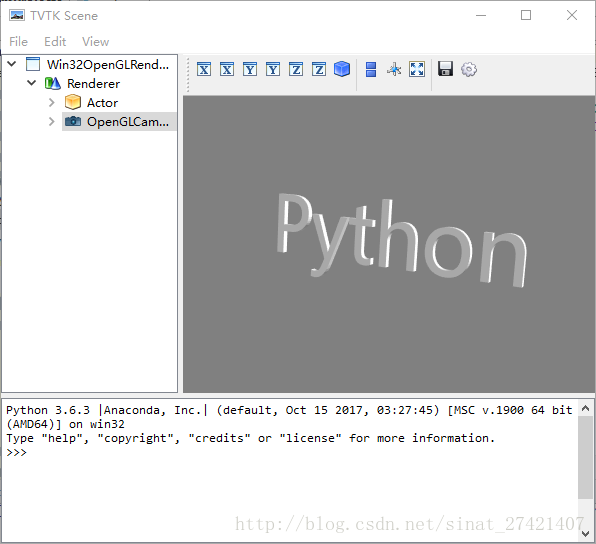Click the 3D Python text in the scene
The image size is (596, 544).
tap(401, 241)
